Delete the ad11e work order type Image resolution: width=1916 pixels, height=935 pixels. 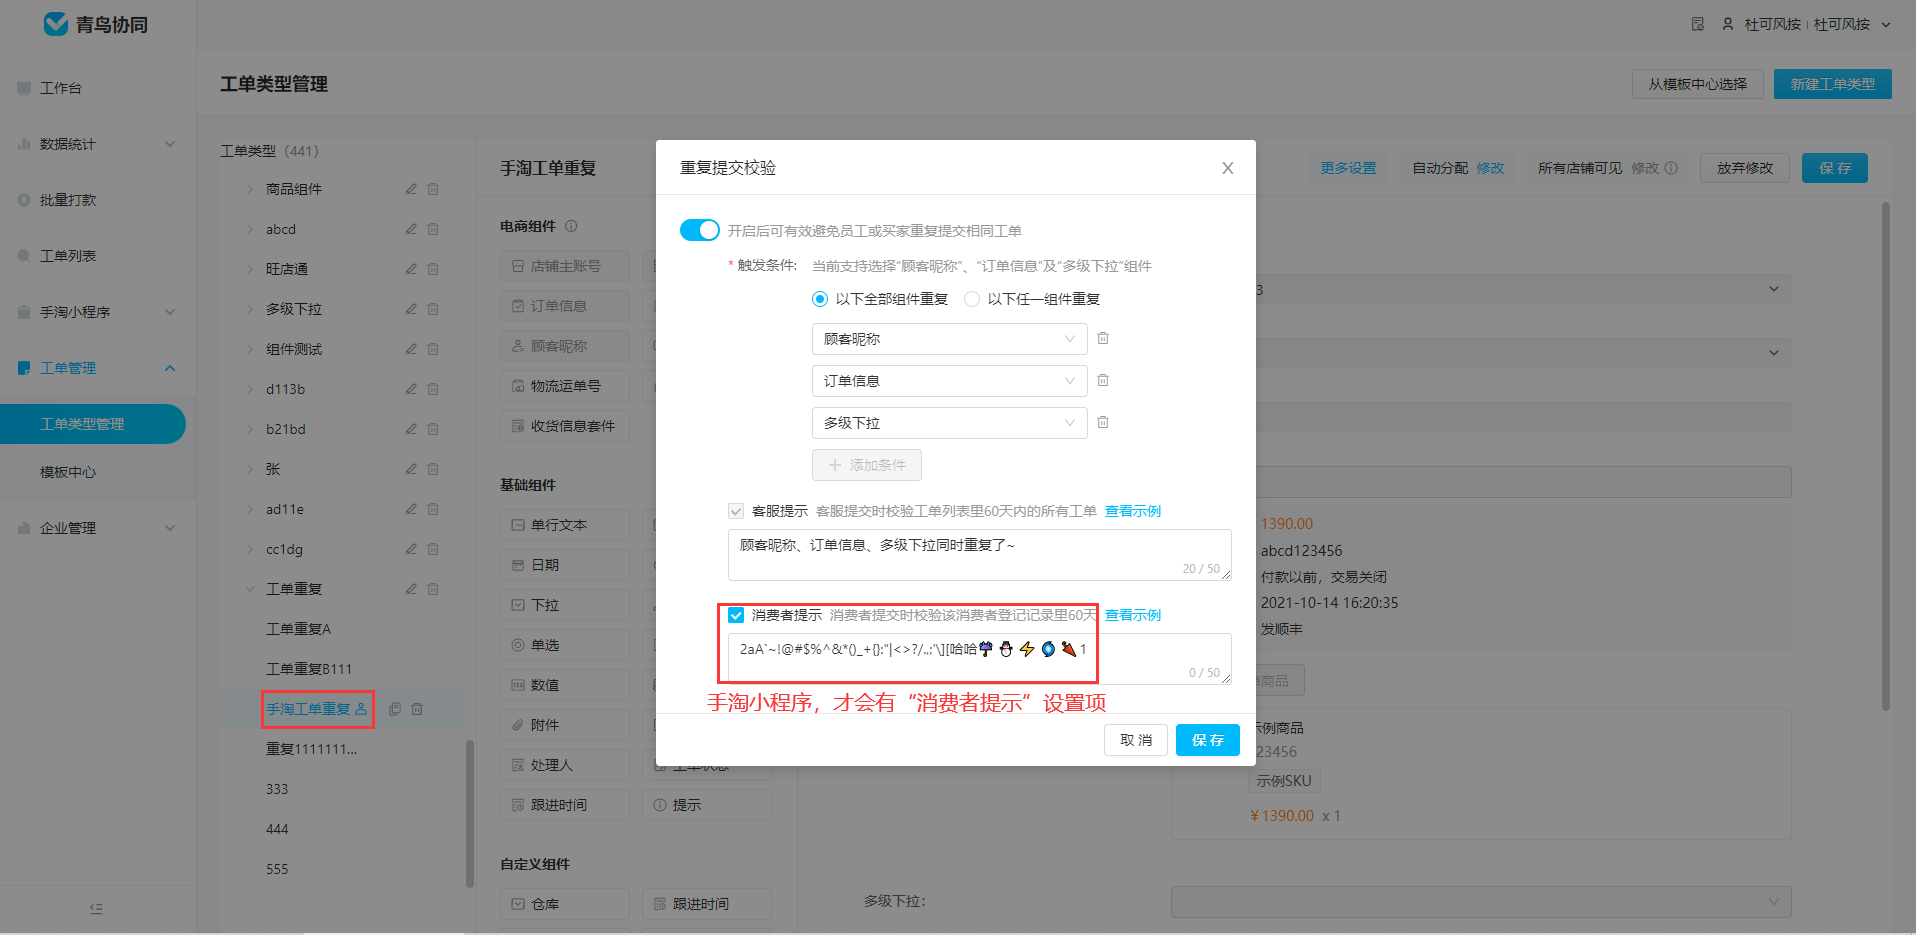(433, 509)
